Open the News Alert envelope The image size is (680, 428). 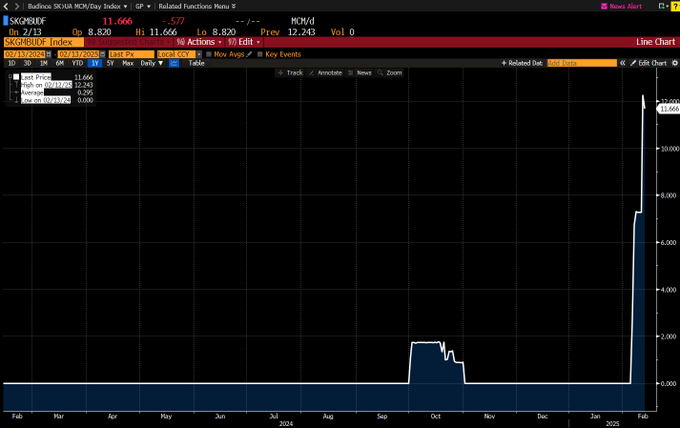coord(605,6)
